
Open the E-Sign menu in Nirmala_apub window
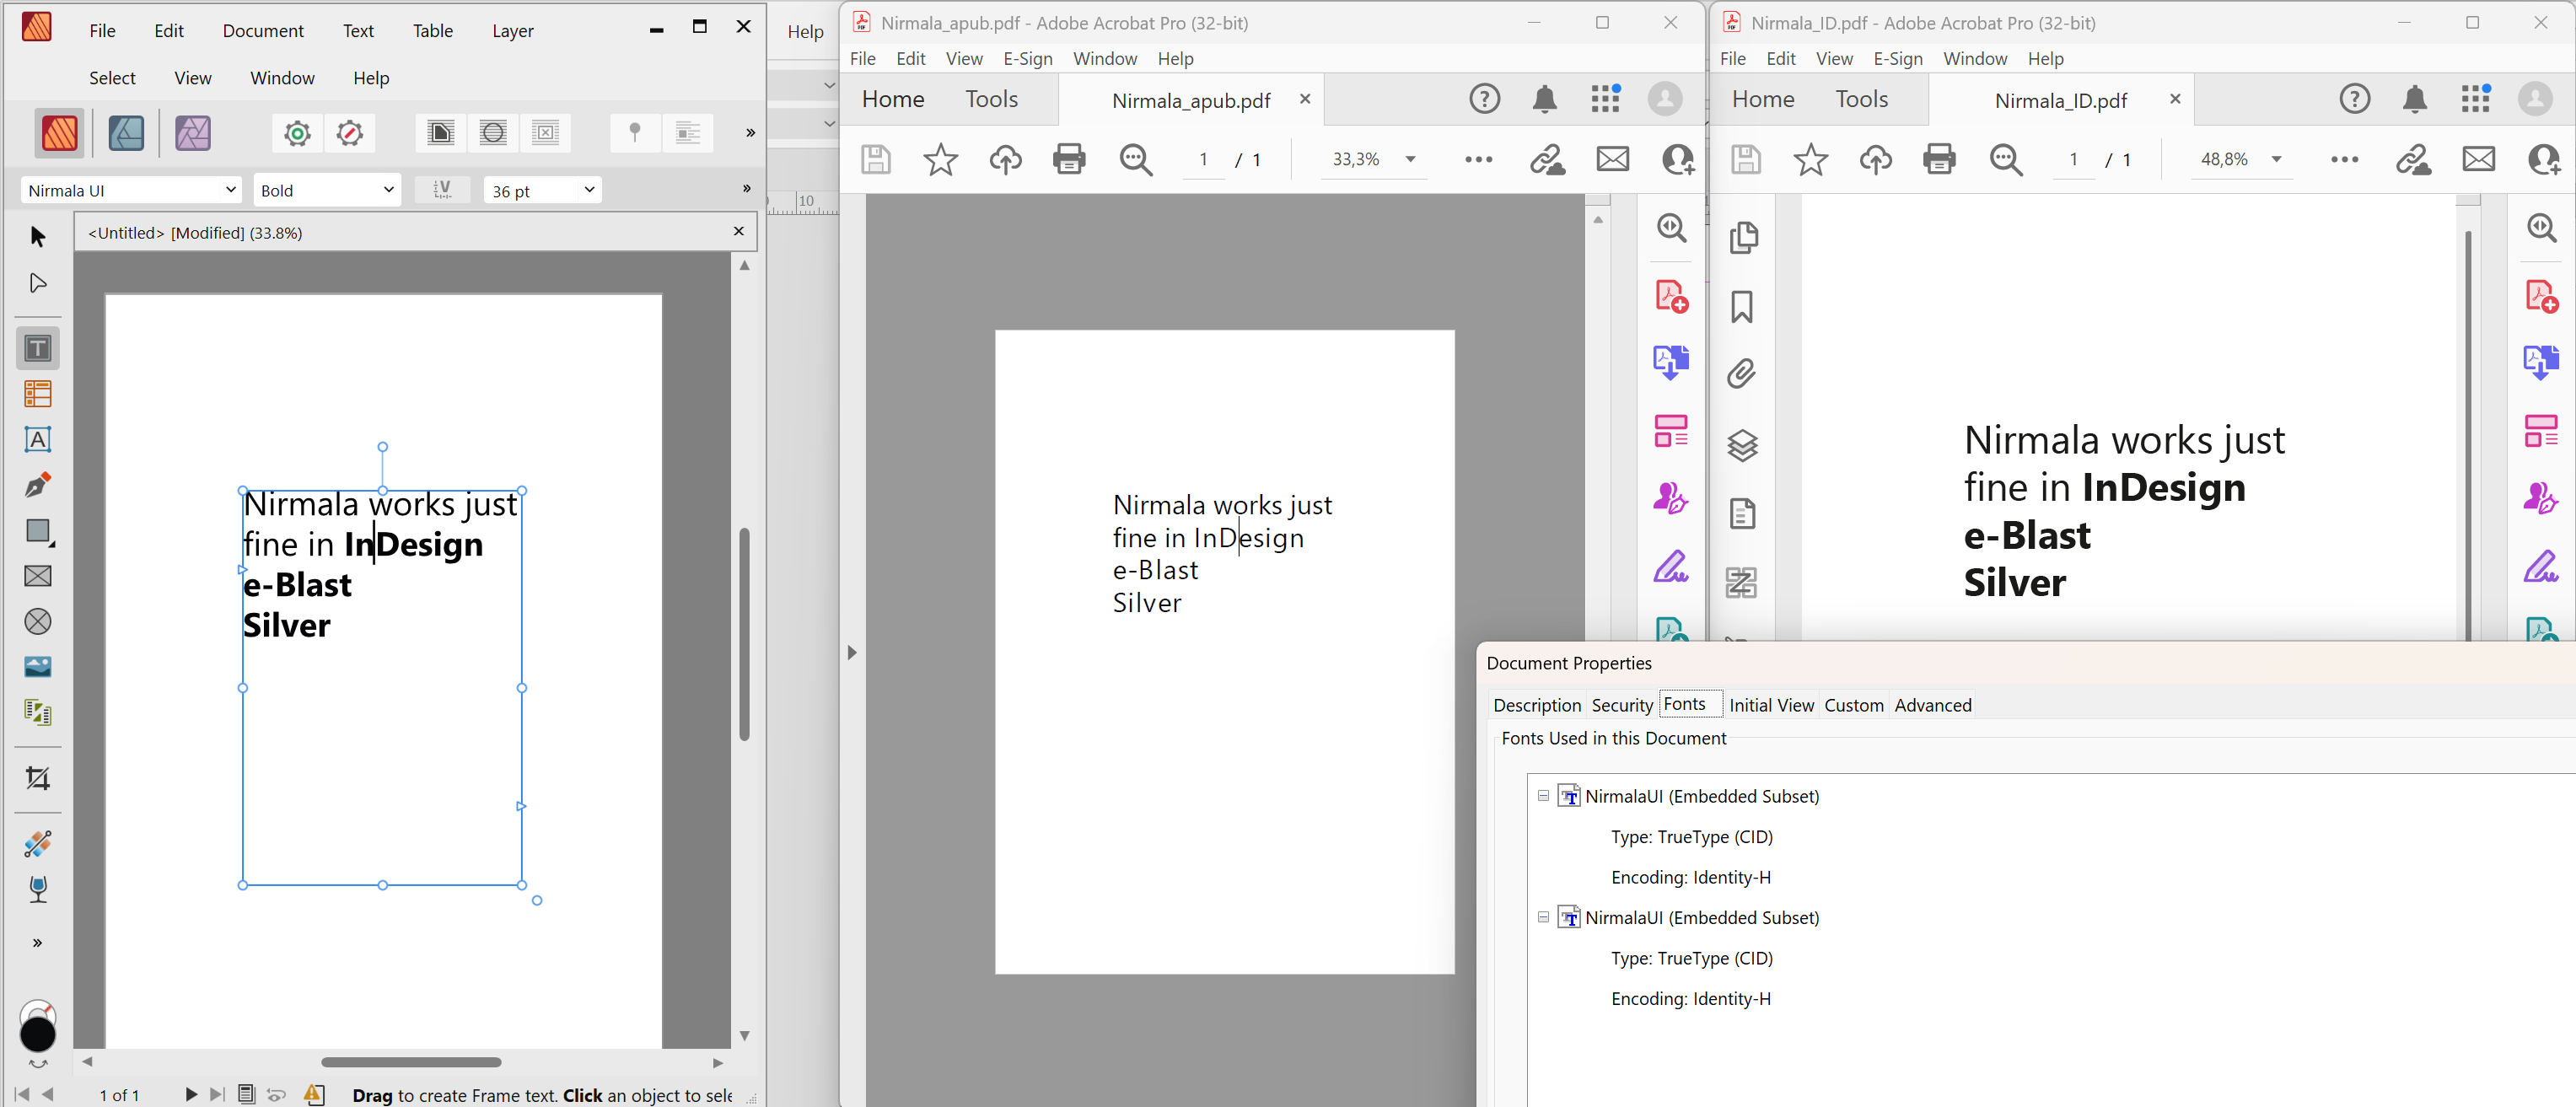pyautogui.click(x=1028, y=59)
